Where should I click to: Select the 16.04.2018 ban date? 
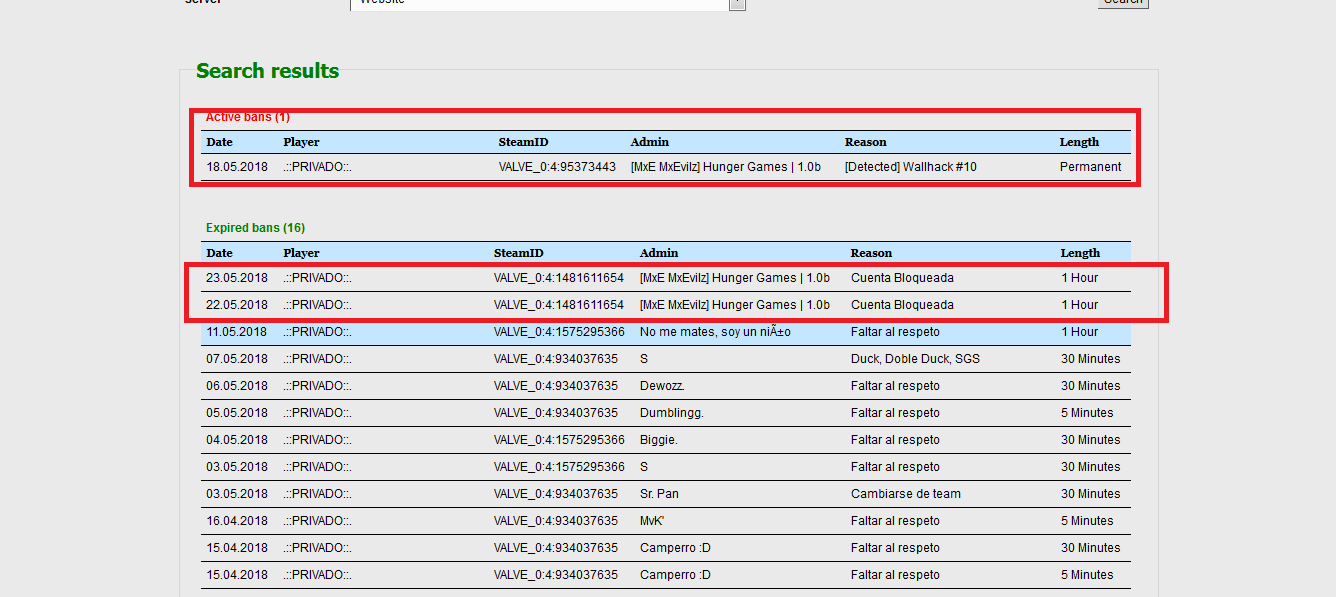237,521
